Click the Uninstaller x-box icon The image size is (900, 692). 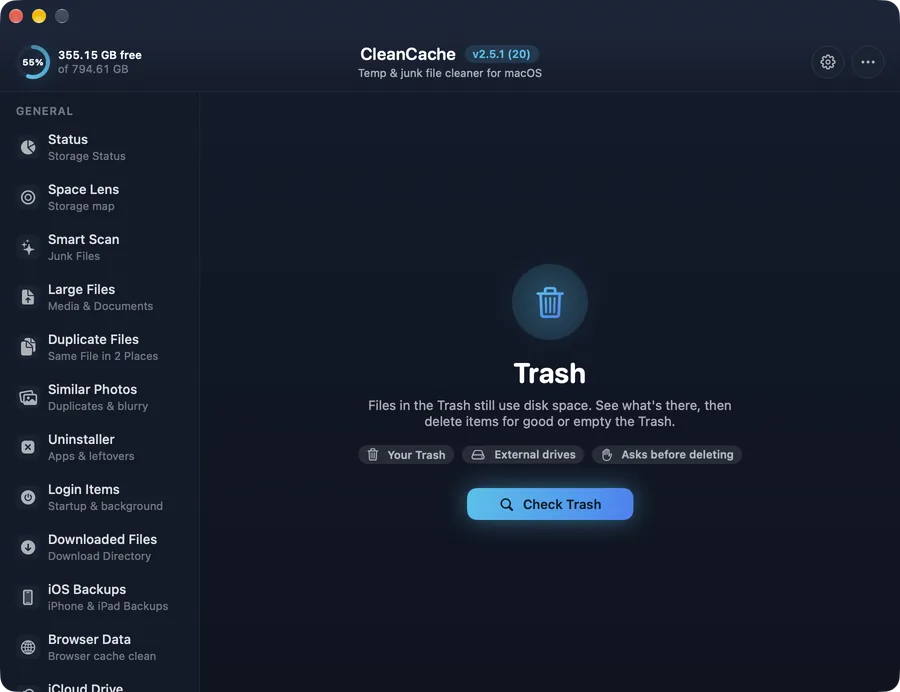click(28, 447)
